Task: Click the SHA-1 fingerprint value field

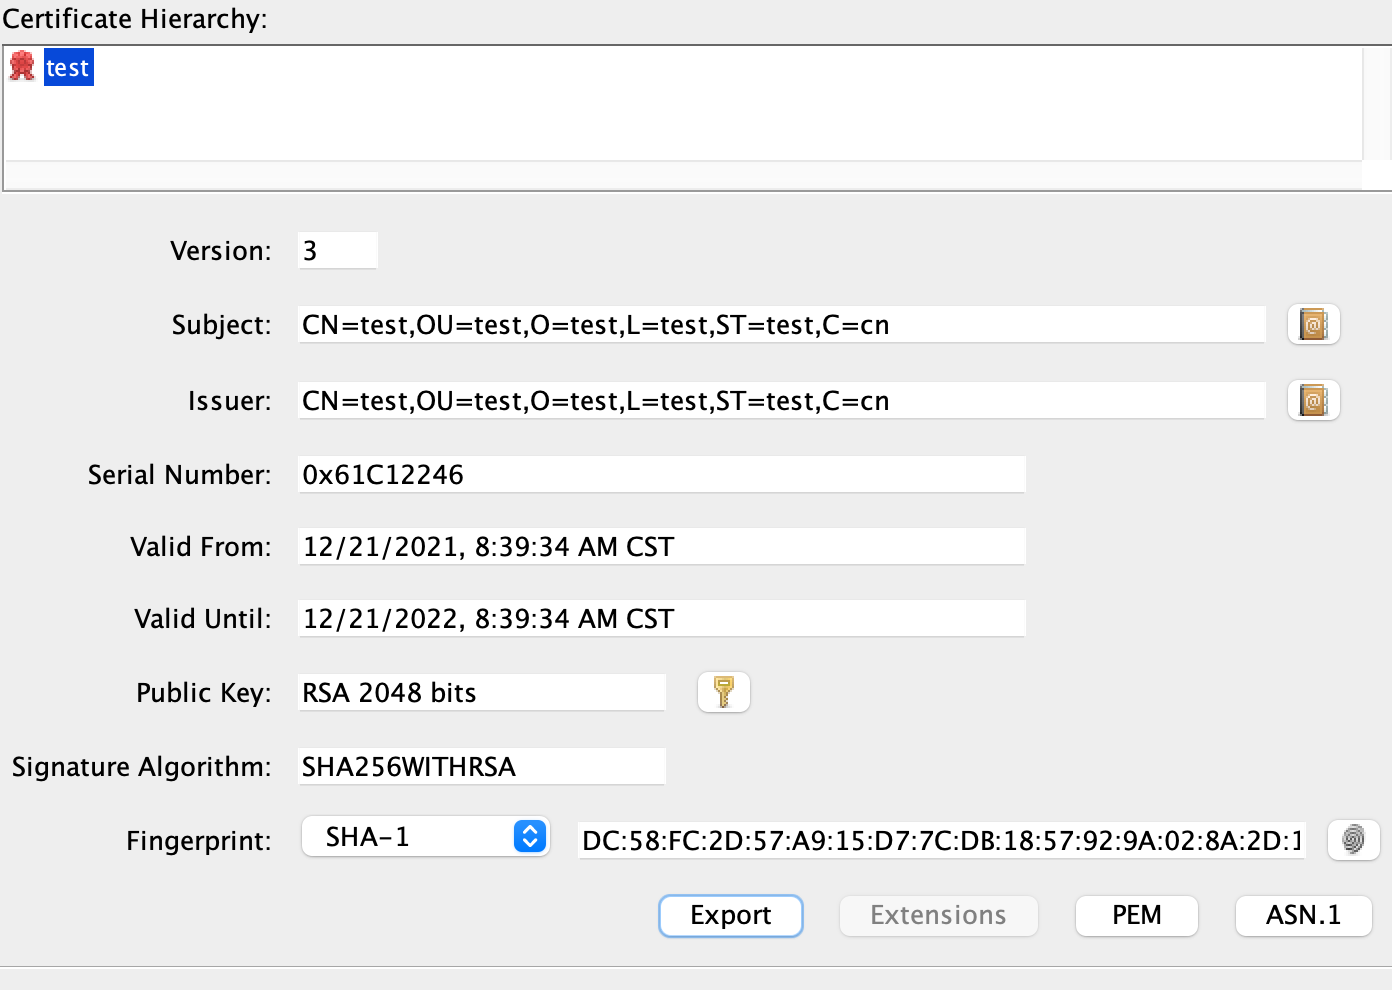Action: (x=940, y=840)
